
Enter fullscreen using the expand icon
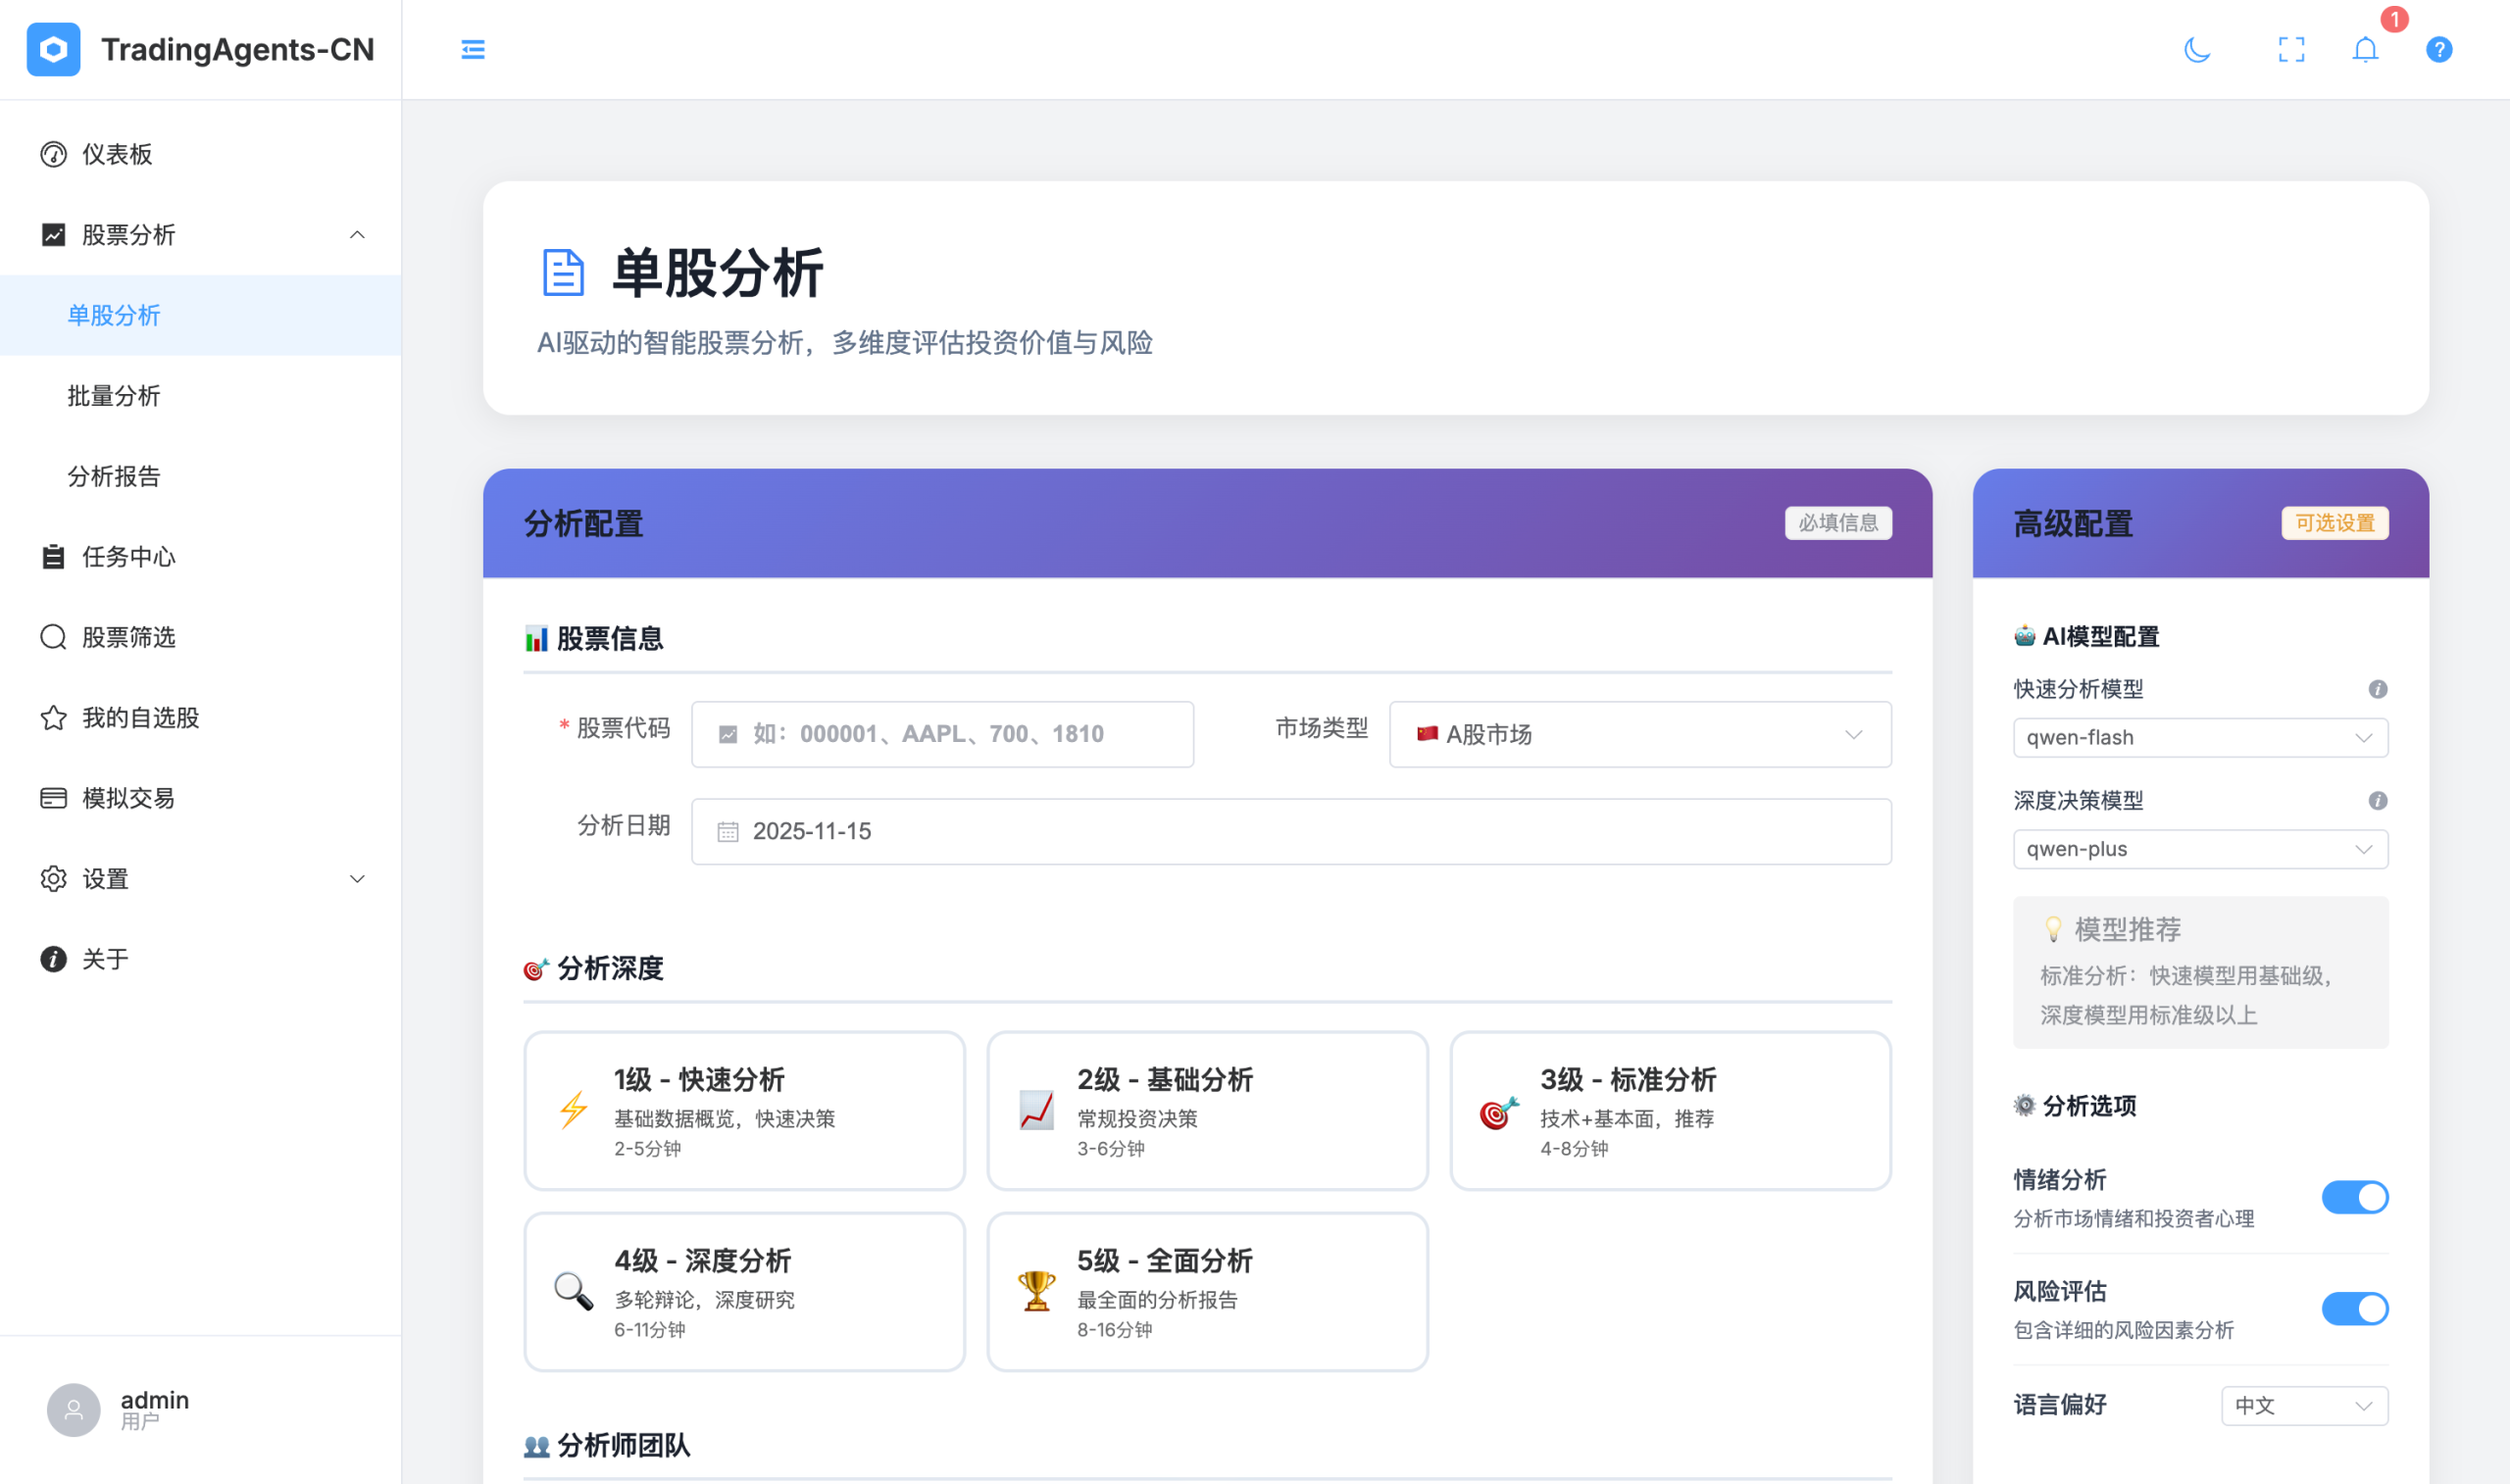pos(2291,50)
